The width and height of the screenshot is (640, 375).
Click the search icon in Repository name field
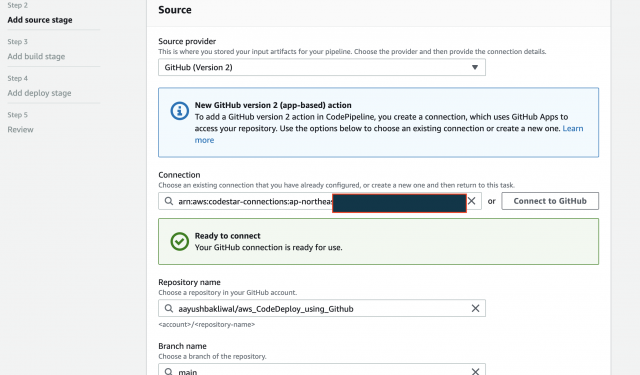coord(169,308)
